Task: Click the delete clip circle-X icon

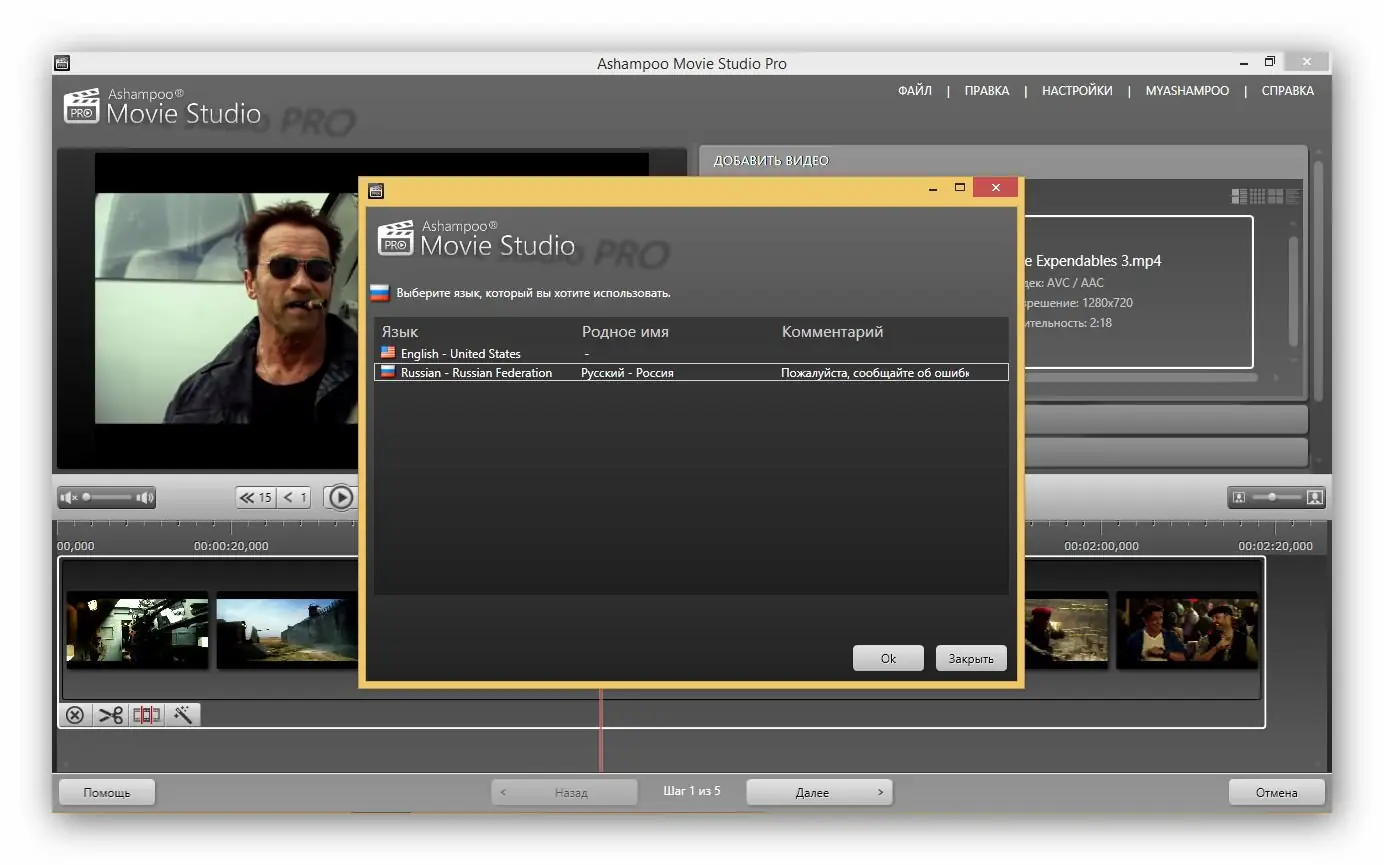Action: 75,715
